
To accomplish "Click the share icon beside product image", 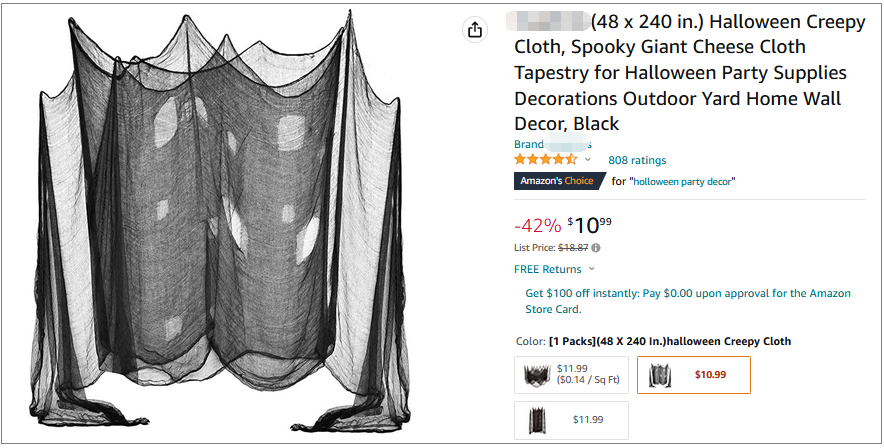I will (475, 30).
